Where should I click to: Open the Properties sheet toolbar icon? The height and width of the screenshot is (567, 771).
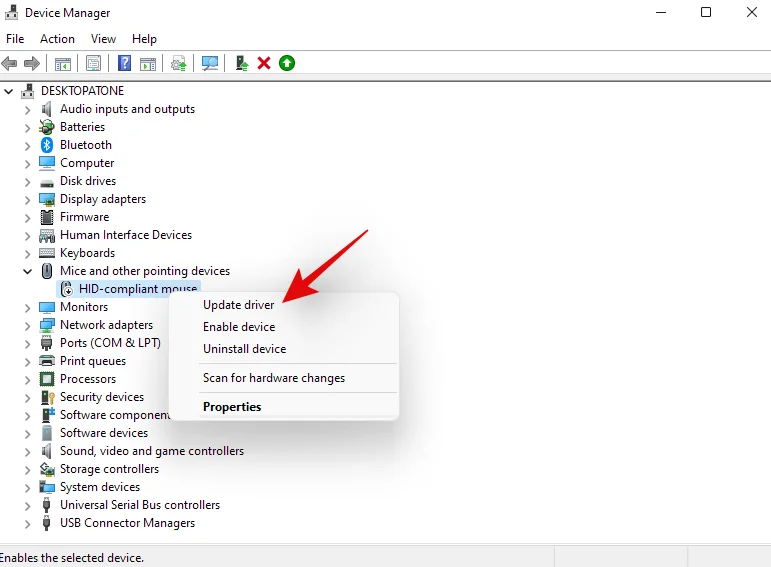coord(93,63)
